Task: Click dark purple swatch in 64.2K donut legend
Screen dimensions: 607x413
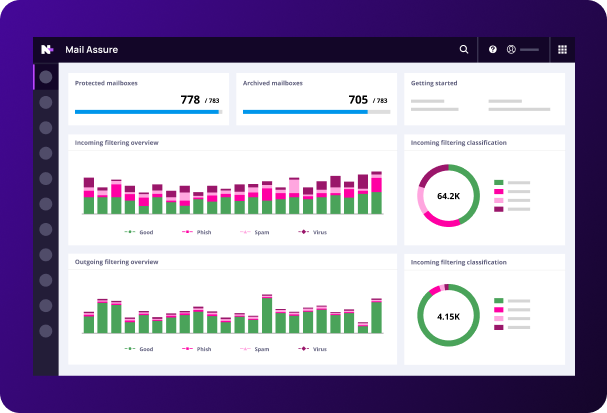Action: point(499,209)
